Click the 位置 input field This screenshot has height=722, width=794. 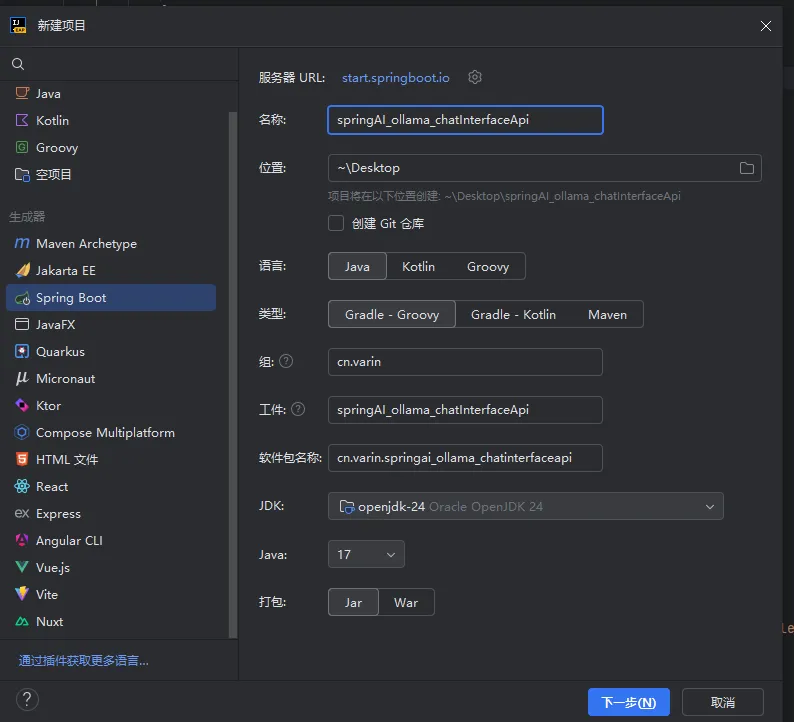pyautogui.click(x=545, y=168)
